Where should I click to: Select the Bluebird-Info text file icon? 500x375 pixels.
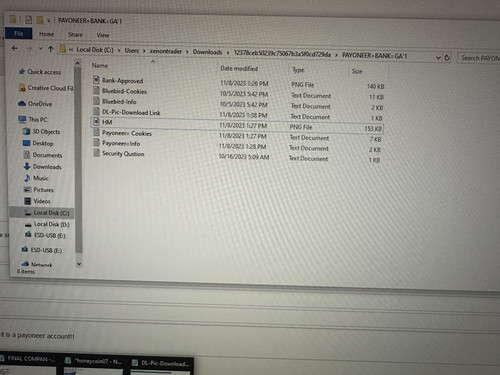pos(96,100)
